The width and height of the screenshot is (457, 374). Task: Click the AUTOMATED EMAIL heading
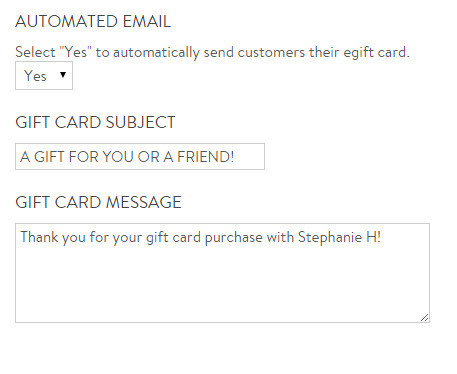coord(93,21)
